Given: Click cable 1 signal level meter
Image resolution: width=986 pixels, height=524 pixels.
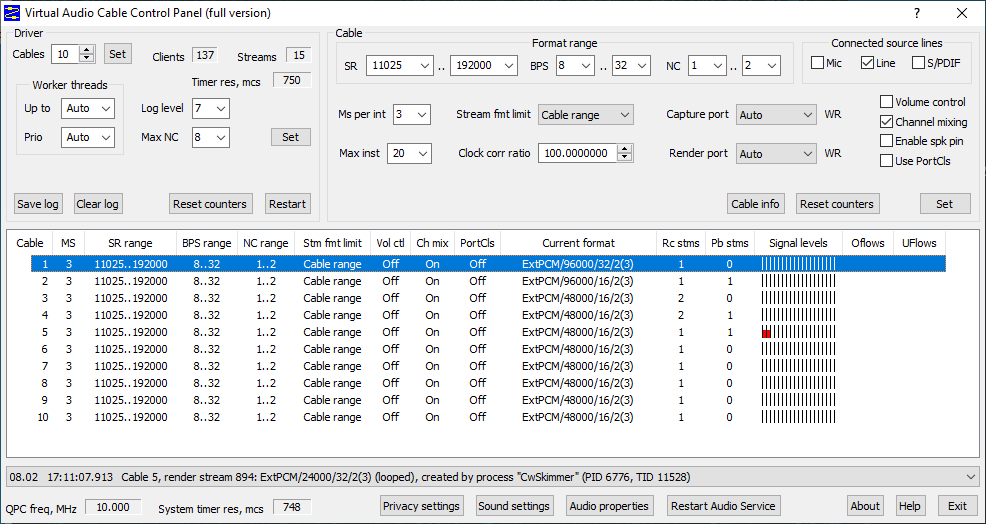Looking at the screenshot, I should pyautogui.click(x=799, y=264).
